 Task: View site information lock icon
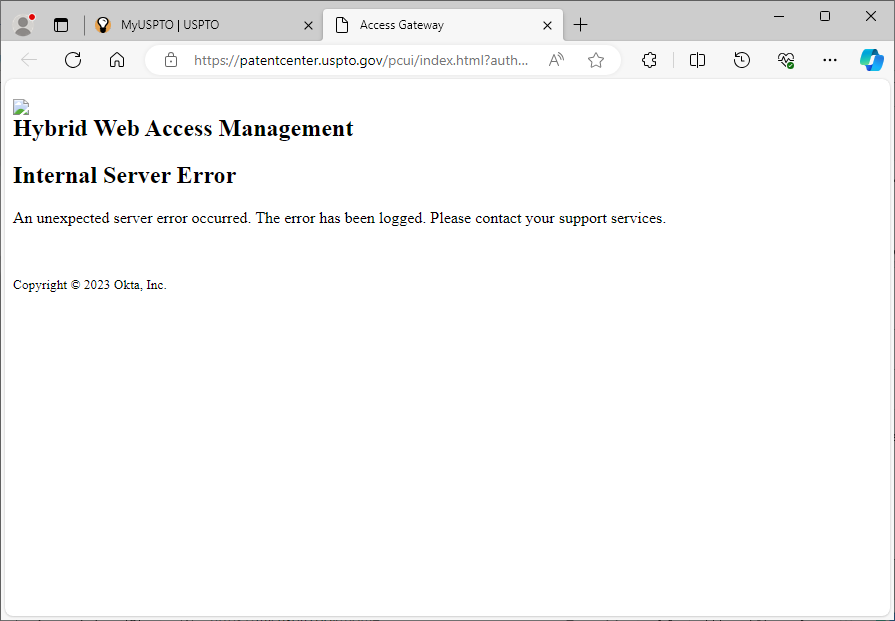(171, 60)
